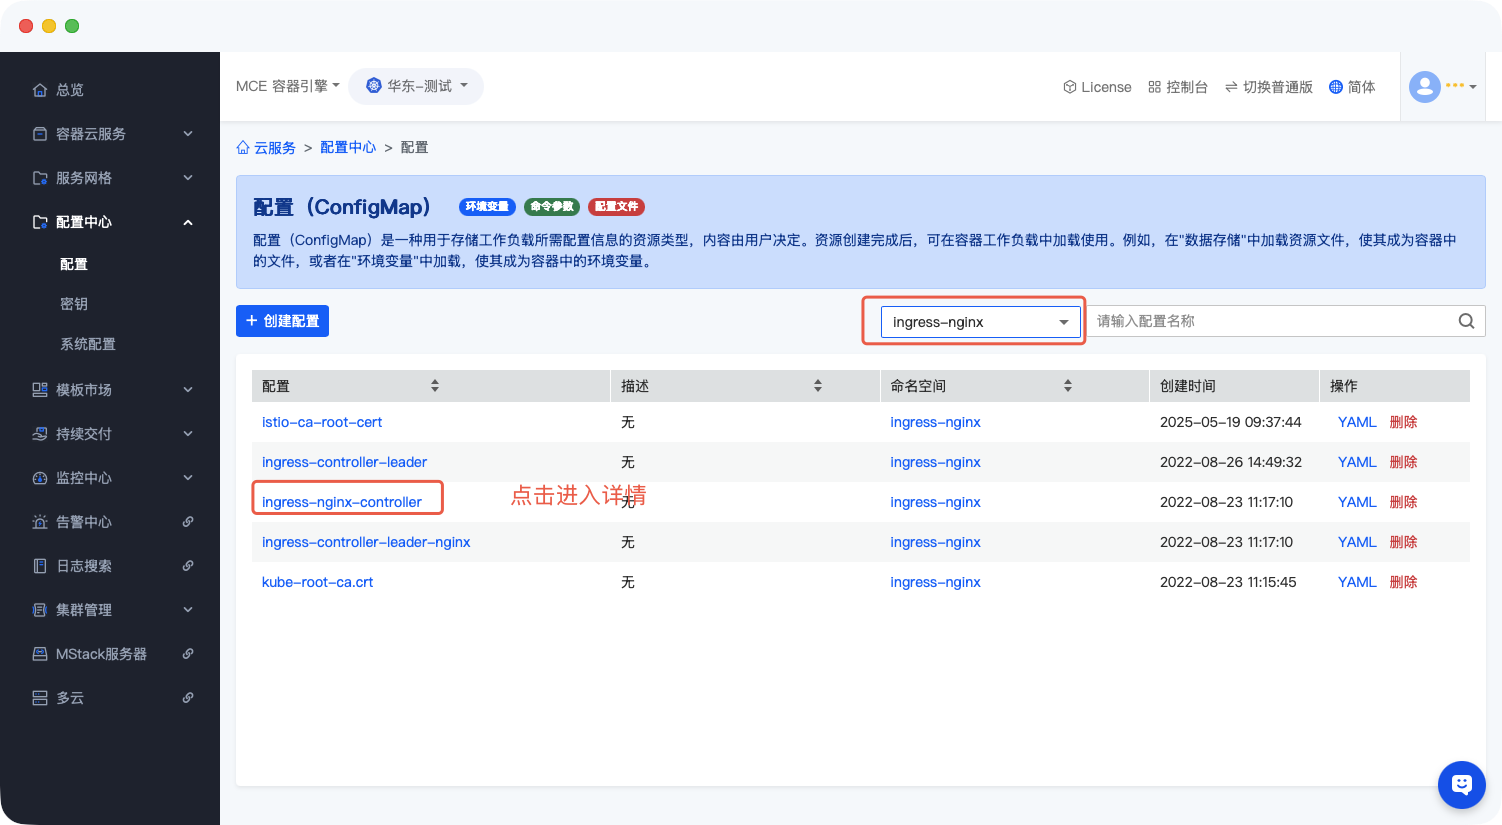Click the 日志搜索 link icon
Viewport: 1502px width, 825px height.
(188, 566)
